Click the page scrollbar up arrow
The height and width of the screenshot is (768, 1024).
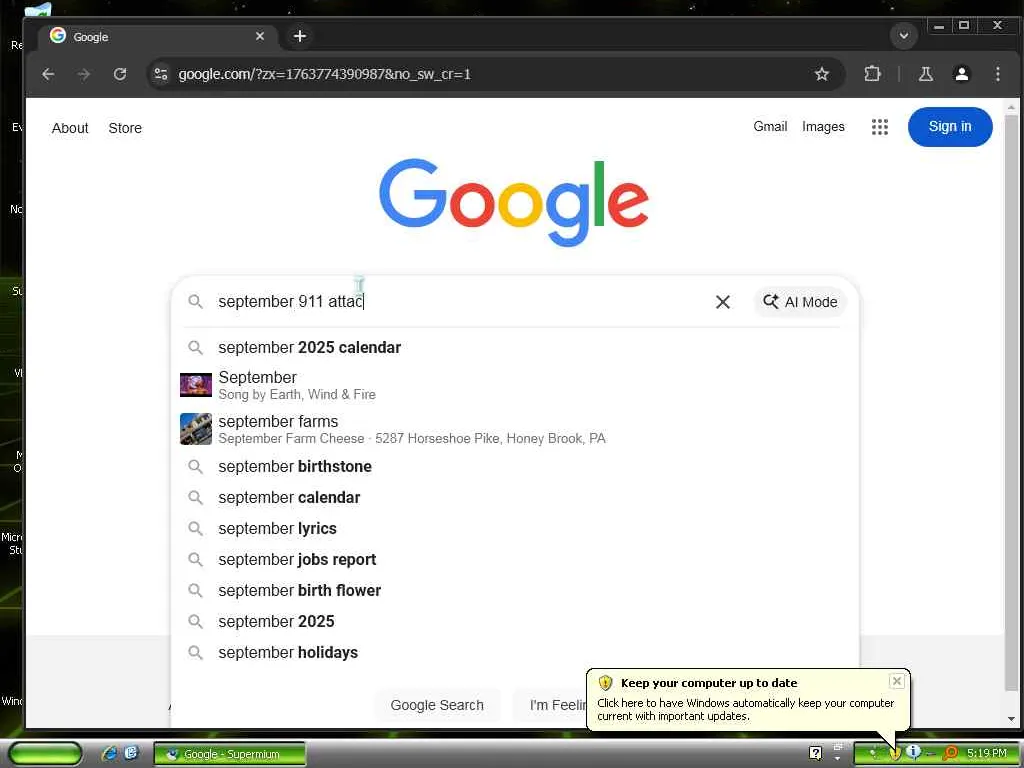tap(1011, 106)
